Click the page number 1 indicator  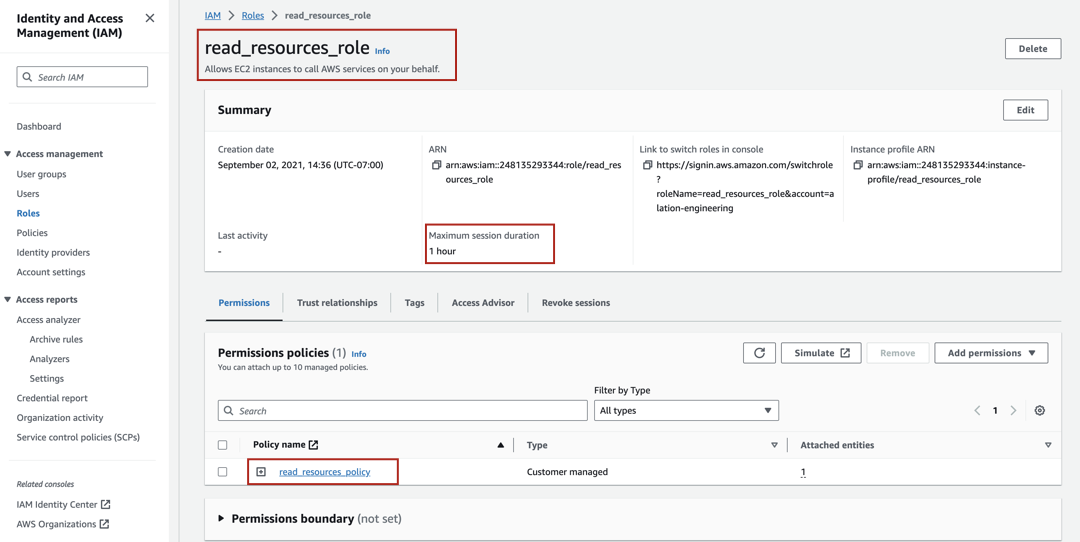point(995,410)
